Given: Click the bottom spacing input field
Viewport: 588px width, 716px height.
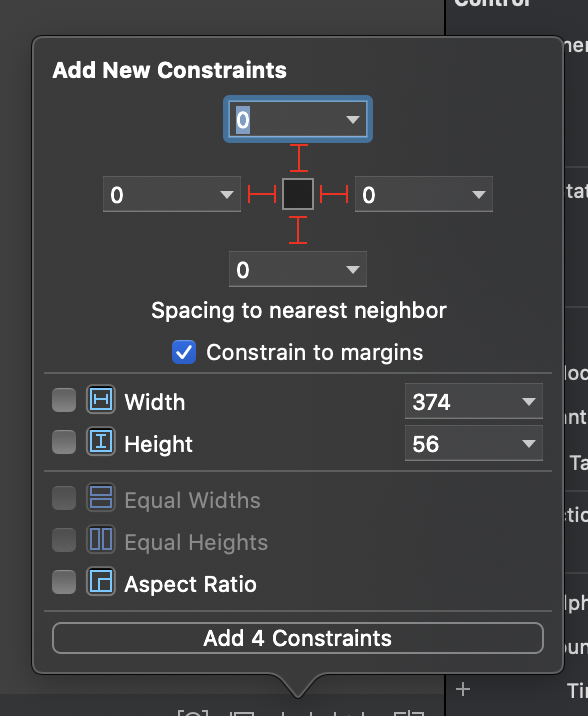Looking at the screenshot, I should (298, 269).
